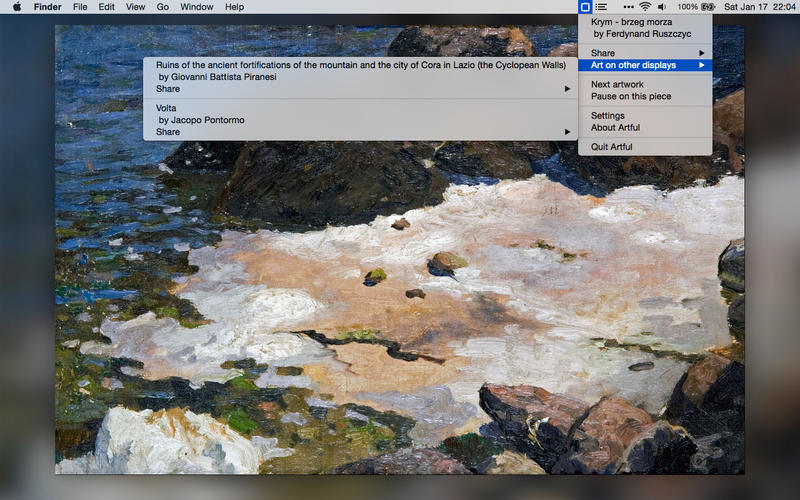Image resolution: width=800 pixels, height=500 pixels.
Task: Choose Pause on this piece
Action: click(x=645, y=96)
